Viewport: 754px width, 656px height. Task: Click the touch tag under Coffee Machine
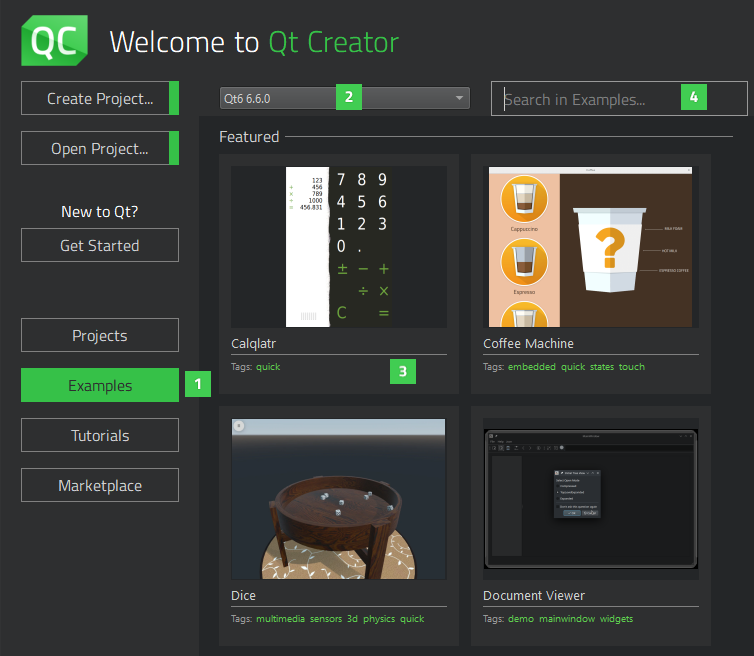tap(632, 367)
